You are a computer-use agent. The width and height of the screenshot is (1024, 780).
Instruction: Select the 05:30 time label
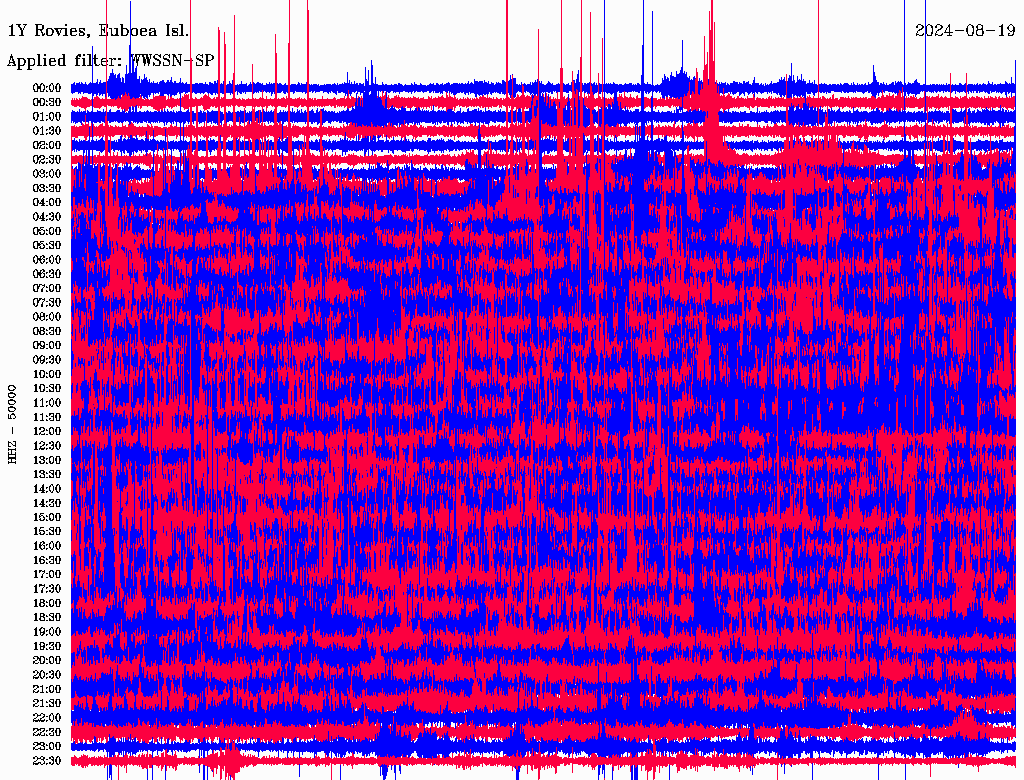click(47, 245)
